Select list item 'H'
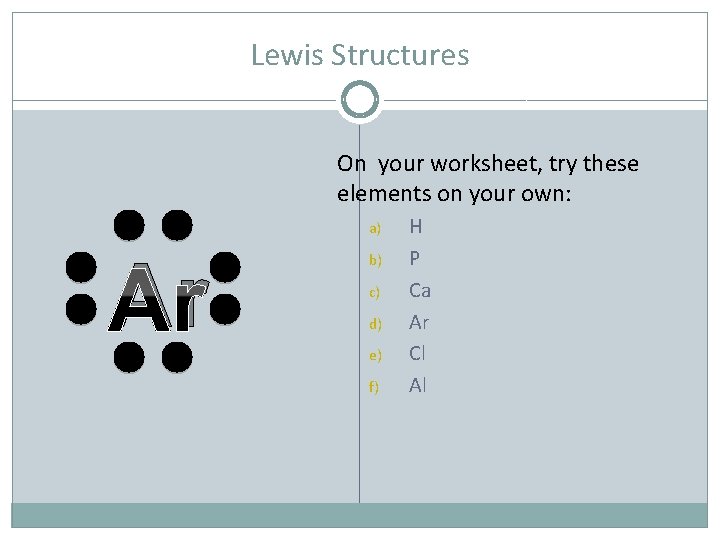720x540 pixels. (415, 228)
